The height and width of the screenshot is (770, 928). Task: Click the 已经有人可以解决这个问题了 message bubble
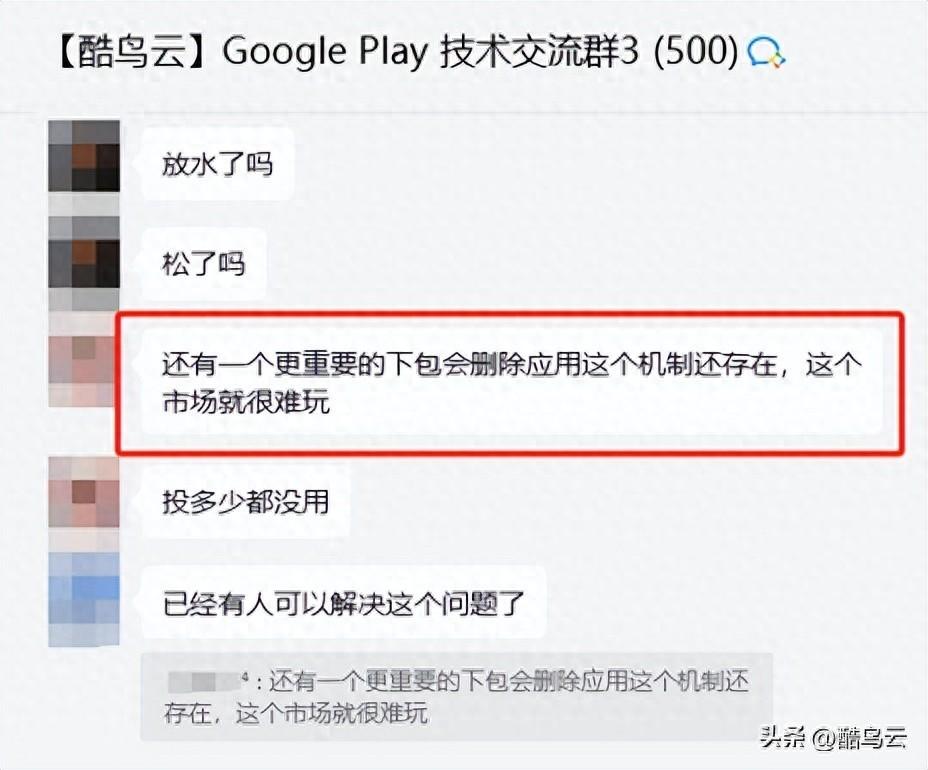[x=343, y=603]
